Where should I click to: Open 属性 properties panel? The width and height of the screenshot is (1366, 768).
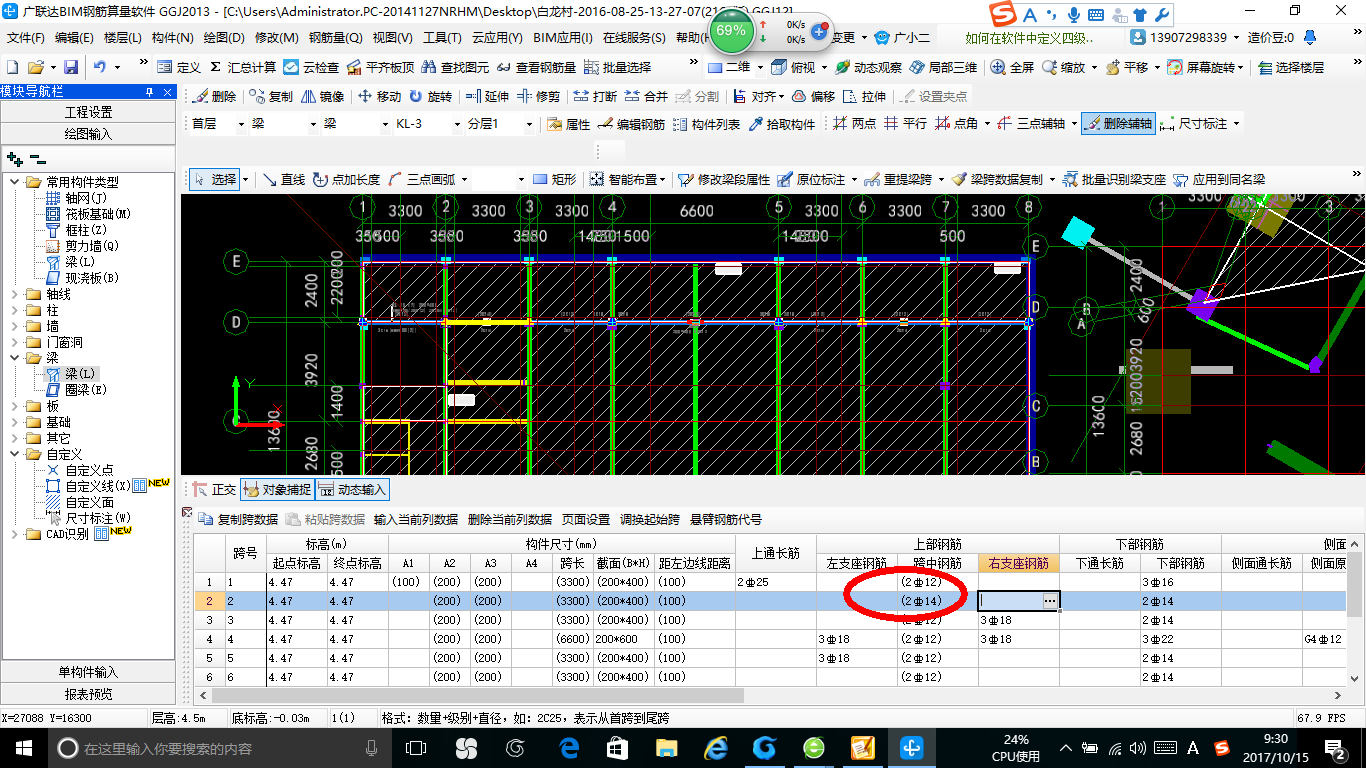[x=568, y=124]
